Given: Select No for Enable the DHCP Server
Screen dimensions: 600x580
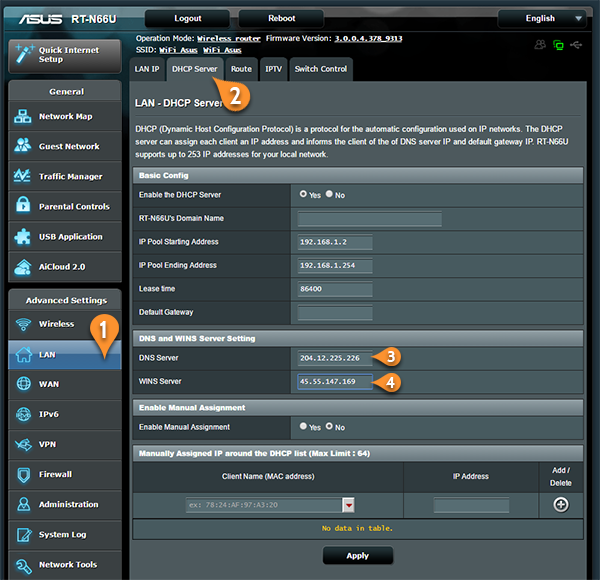Looking at the screenshot, I should 329,194.
